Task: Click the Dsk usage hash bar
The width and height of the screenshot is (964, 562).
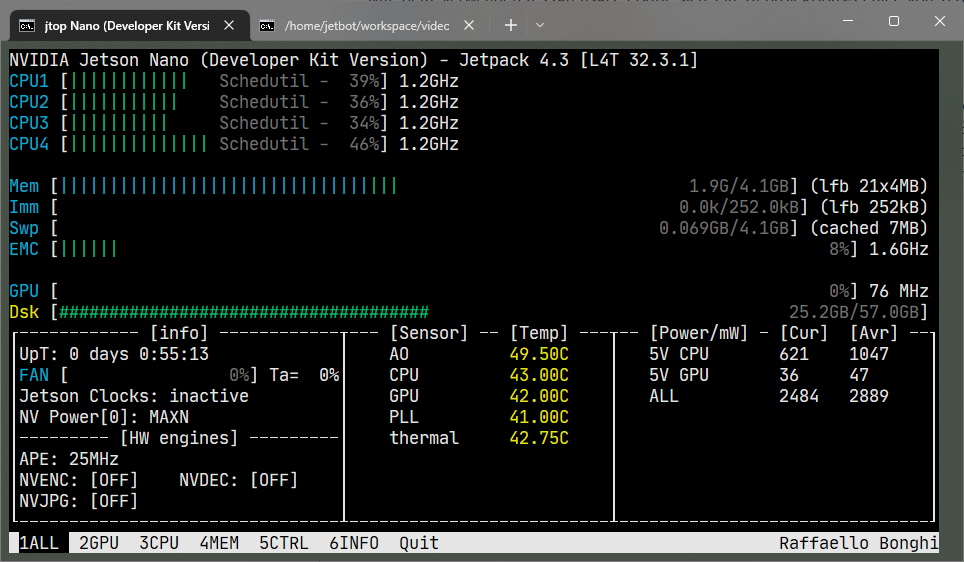Action: 243,312
